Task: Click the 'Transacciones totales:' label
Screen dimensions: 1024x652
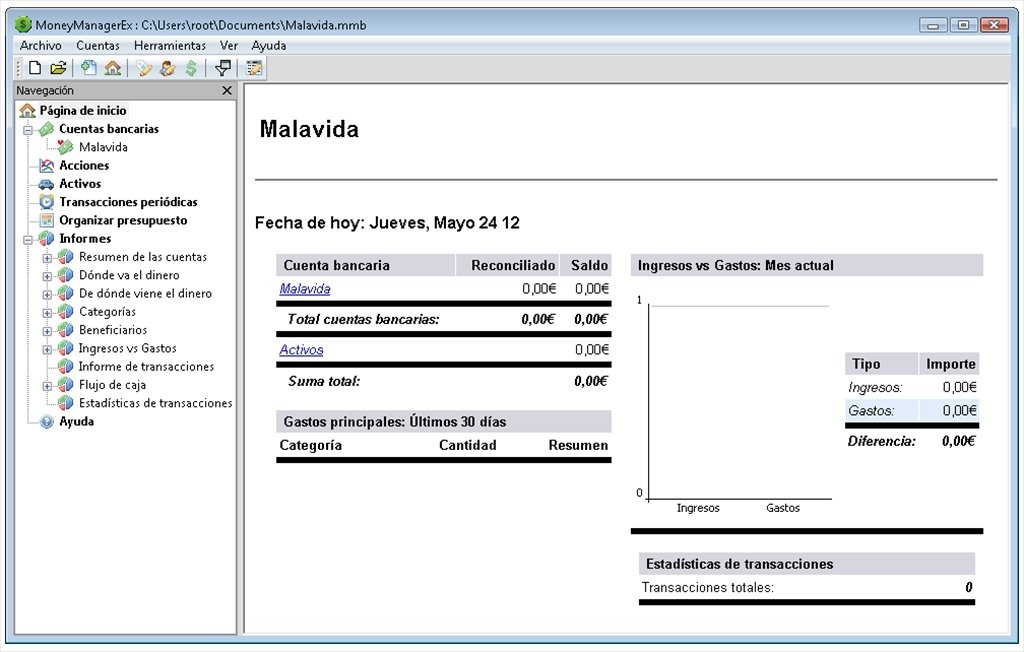Action: click(707, 587)
